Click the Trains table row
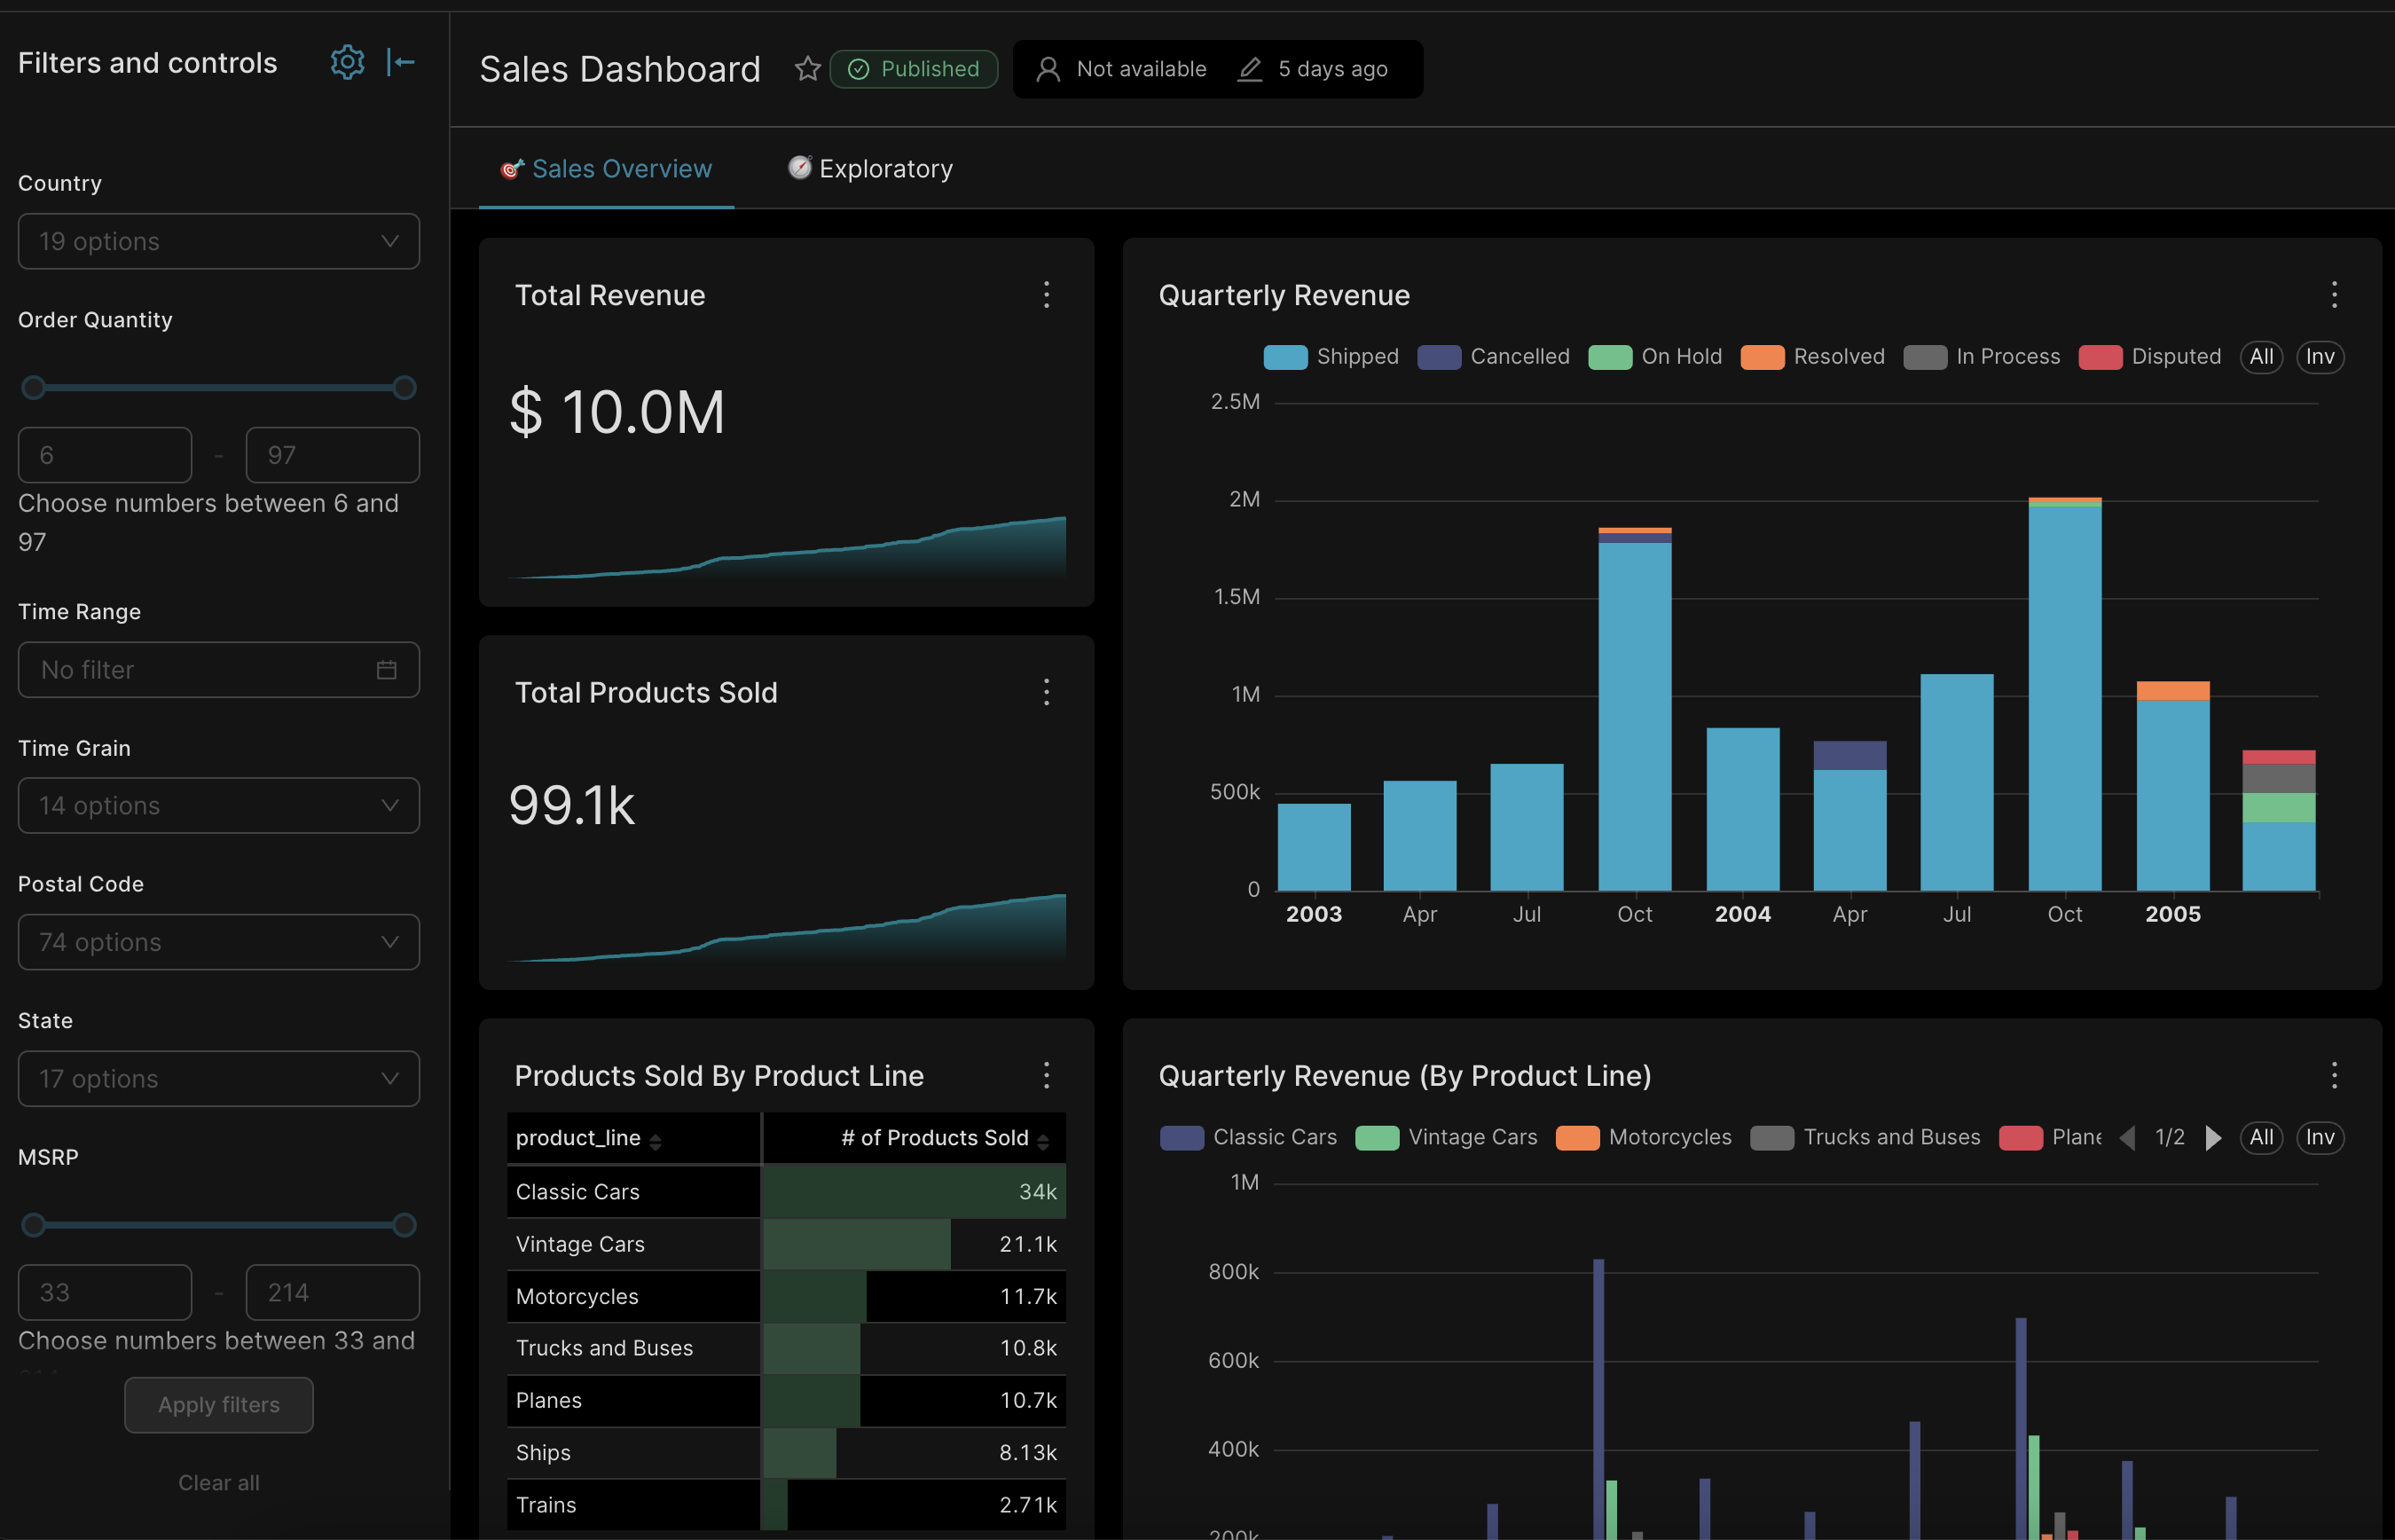 pyautogui.click(x=786, y=1505)
